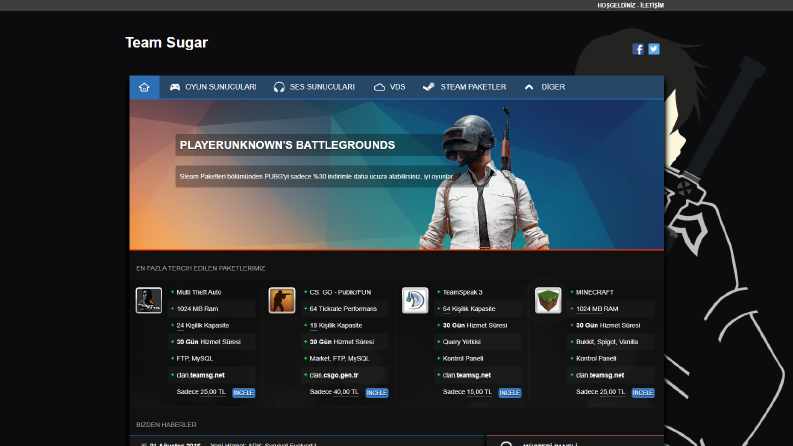Screen dimensions: 793x446
Task: Click 'CS: GO - Public/FUN' package name
Action: tap(340, 292)
